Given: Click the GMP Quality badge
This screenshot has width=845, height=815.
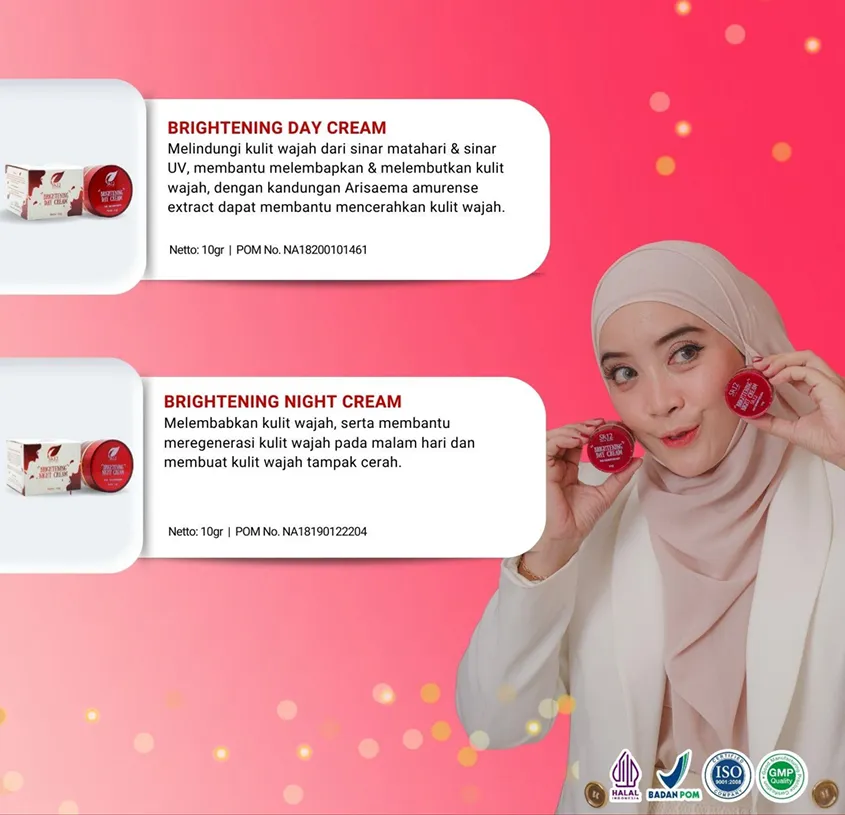Looking at the screenshot, I should (781, 776).
